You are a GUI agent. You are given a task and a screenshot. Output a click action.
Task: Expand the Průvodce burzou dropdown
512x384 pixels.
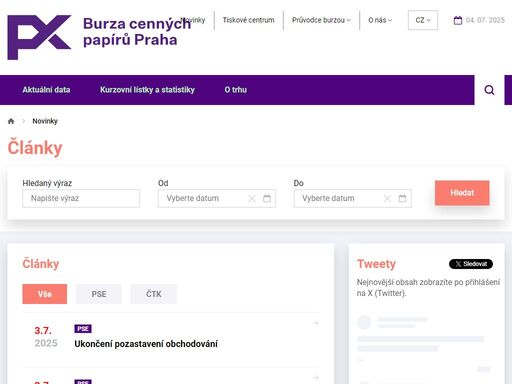321,20
